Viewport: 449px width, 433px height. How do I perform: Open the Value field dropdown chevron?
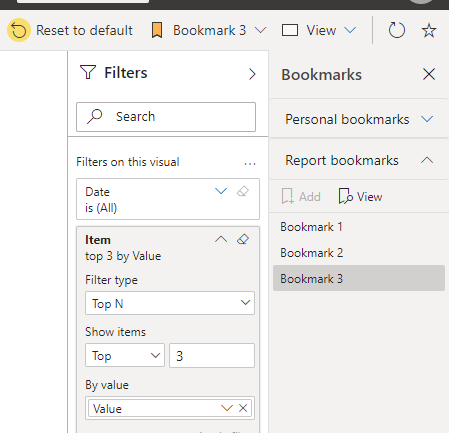point(227,408)
